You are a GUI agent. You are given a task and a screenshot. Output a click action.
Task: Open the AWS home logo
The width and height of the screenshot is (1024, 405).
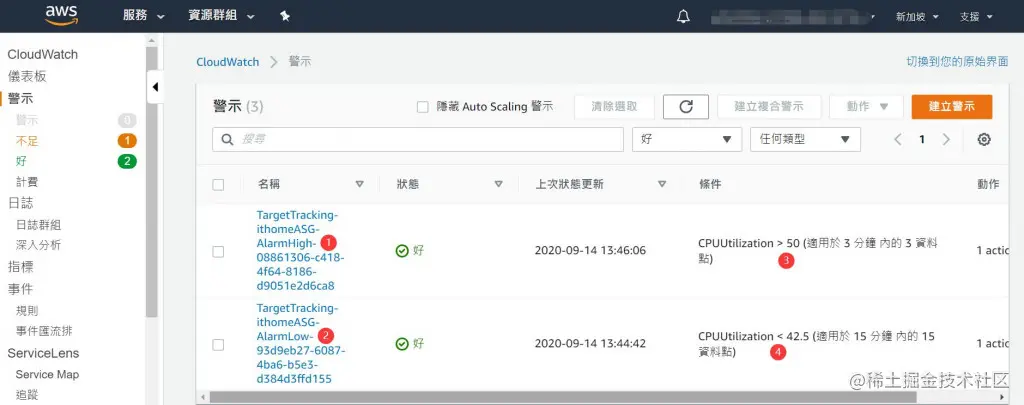pos(61,16)
